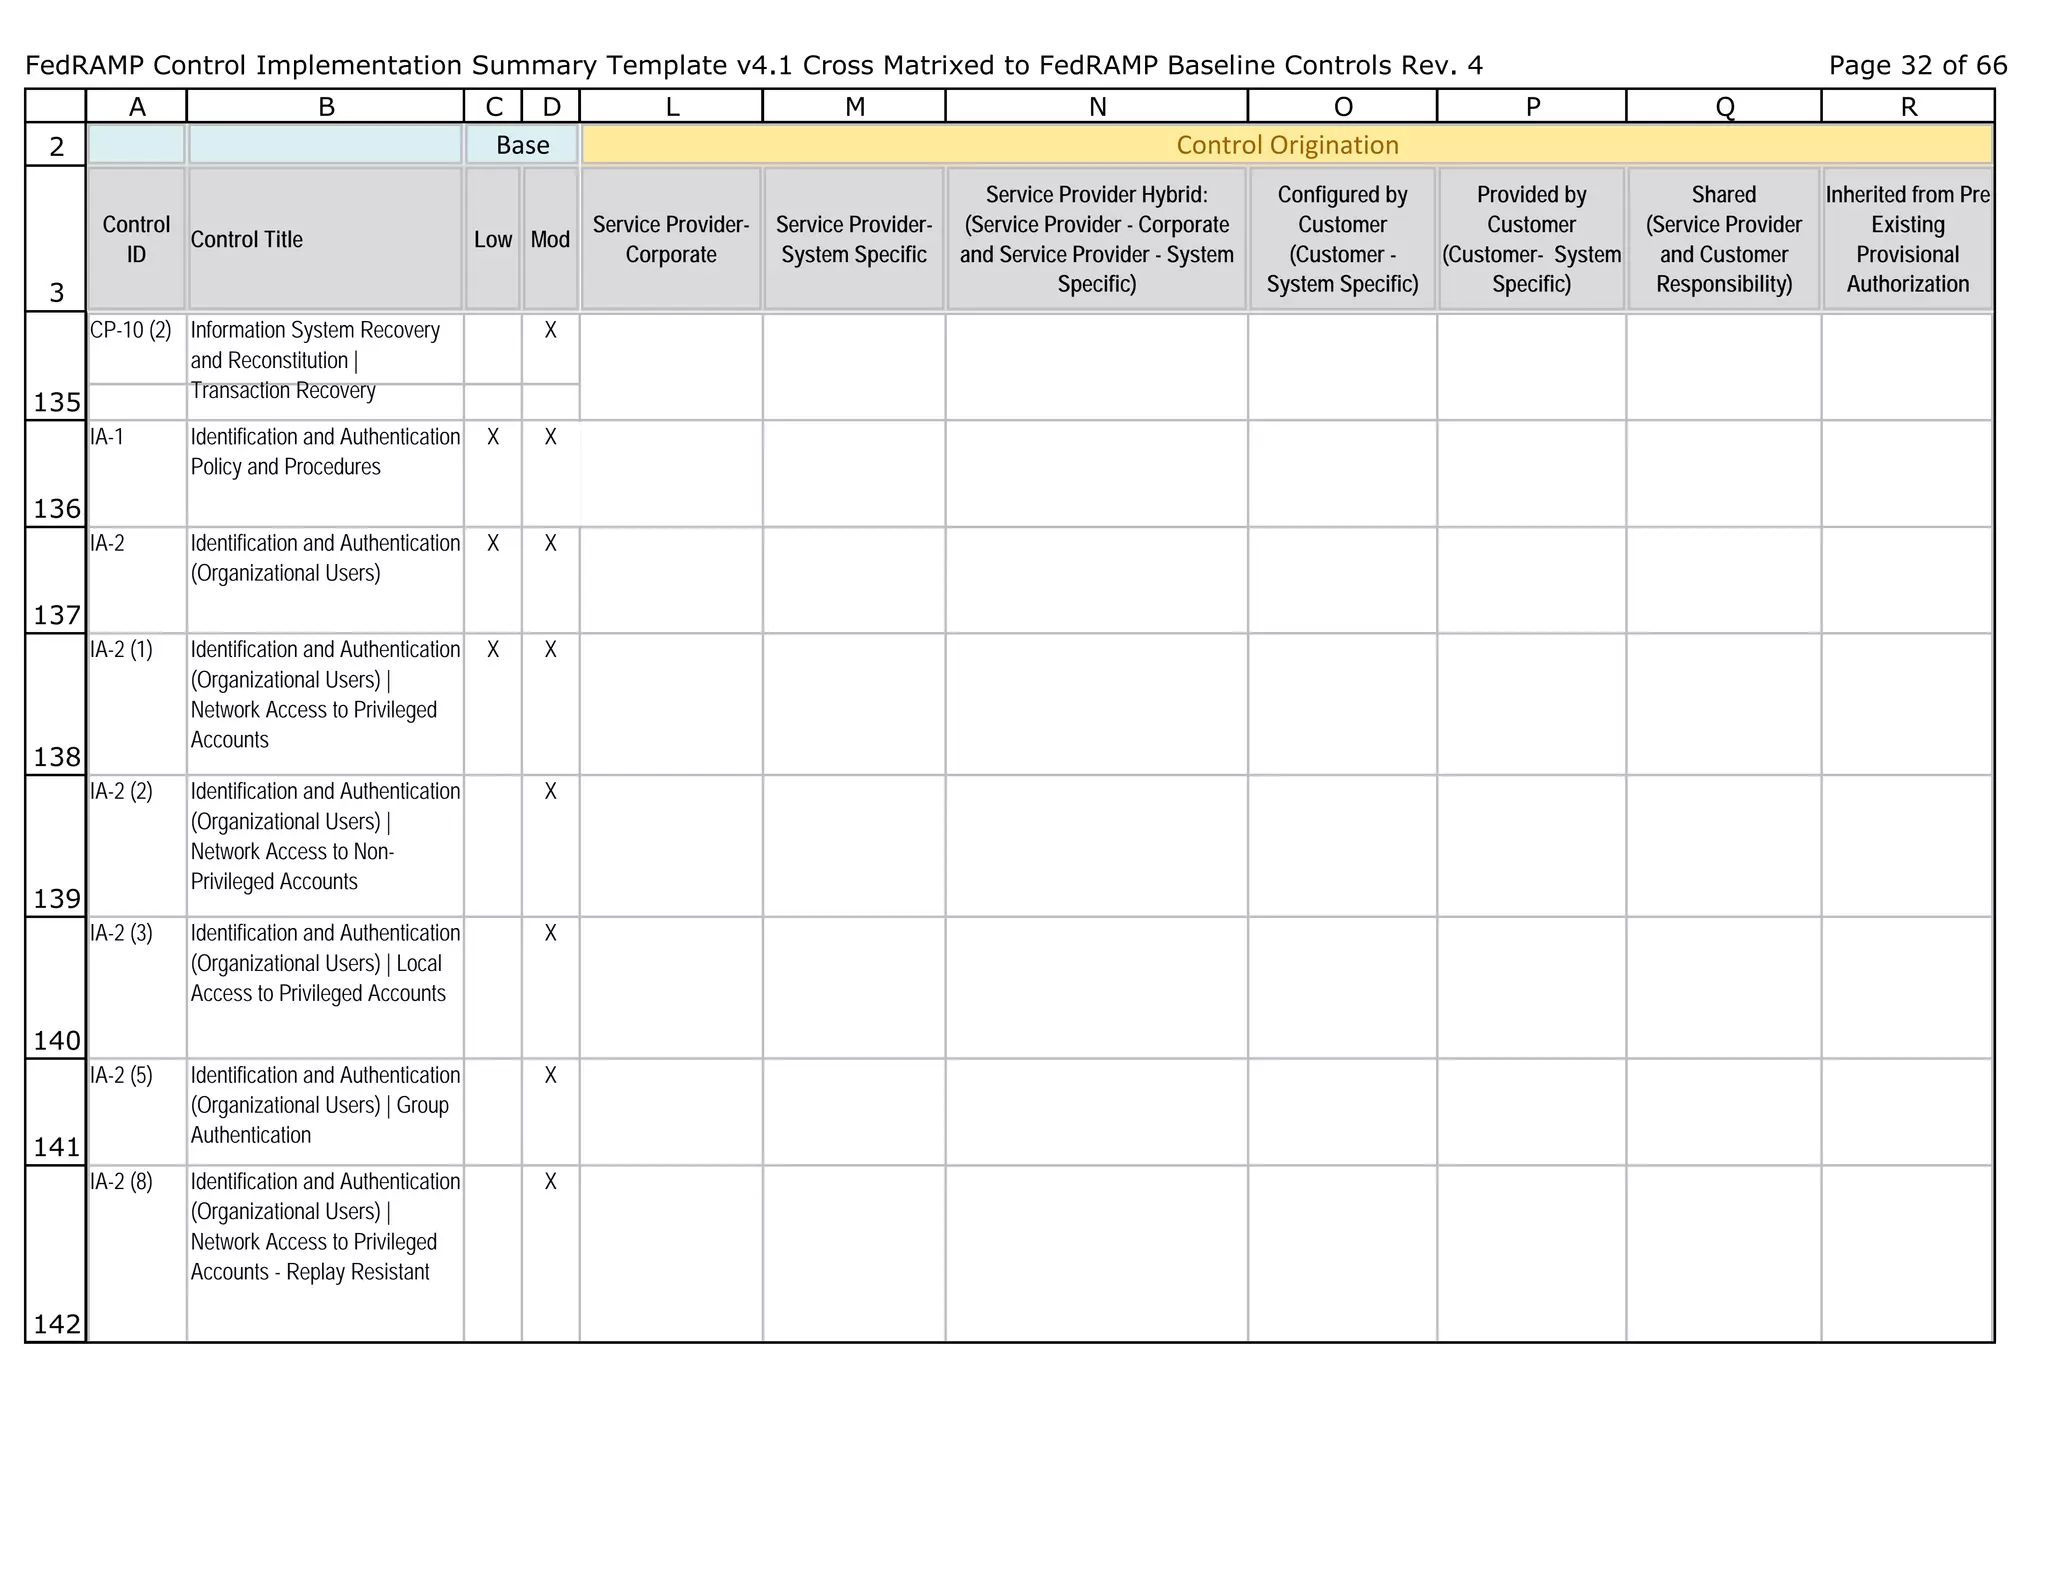Click row 138 number header
2048x1583 pixels.
[x=56, y=704]
